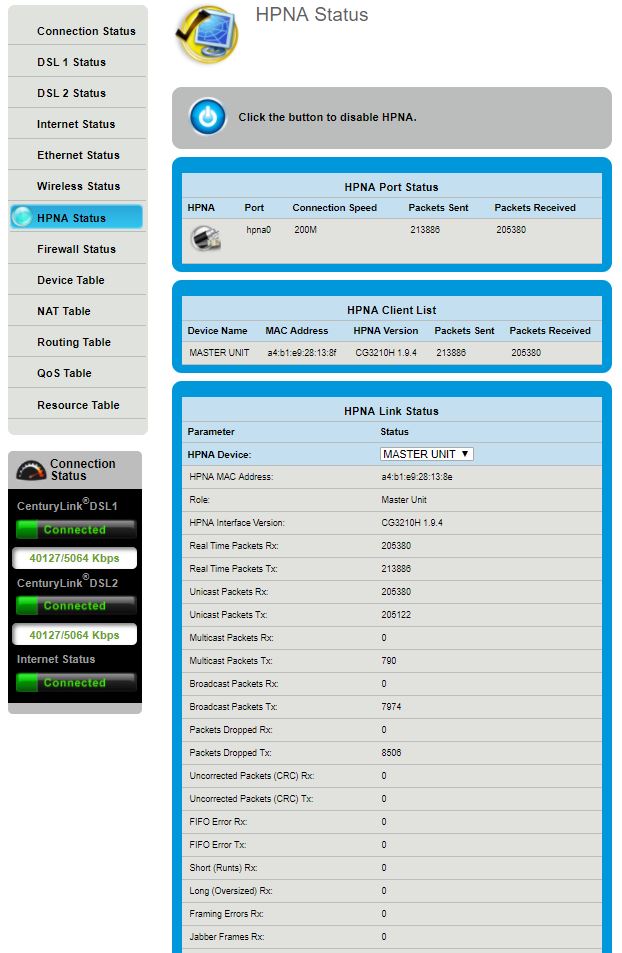
Task: Show the NAT Table
Action: 64,311
